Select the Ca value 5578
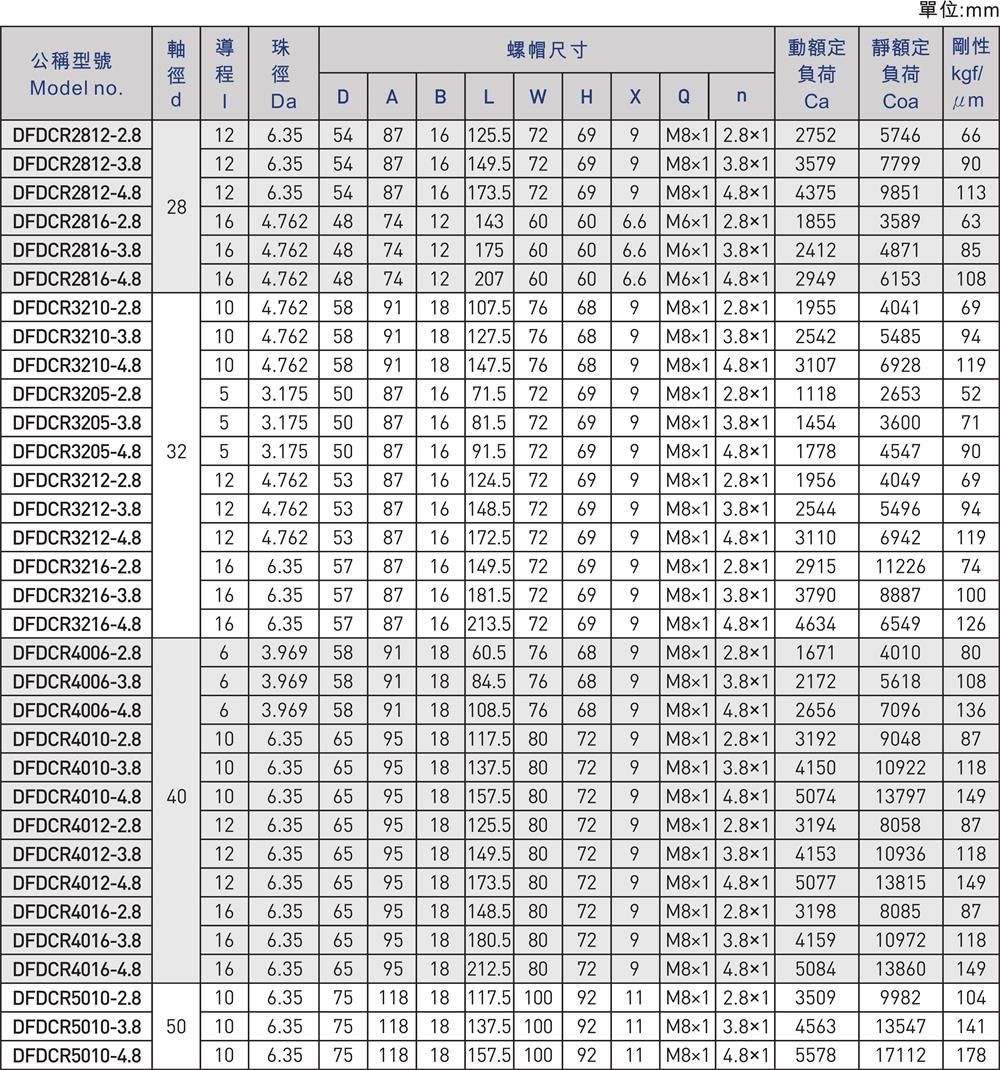 [816, 1055]
